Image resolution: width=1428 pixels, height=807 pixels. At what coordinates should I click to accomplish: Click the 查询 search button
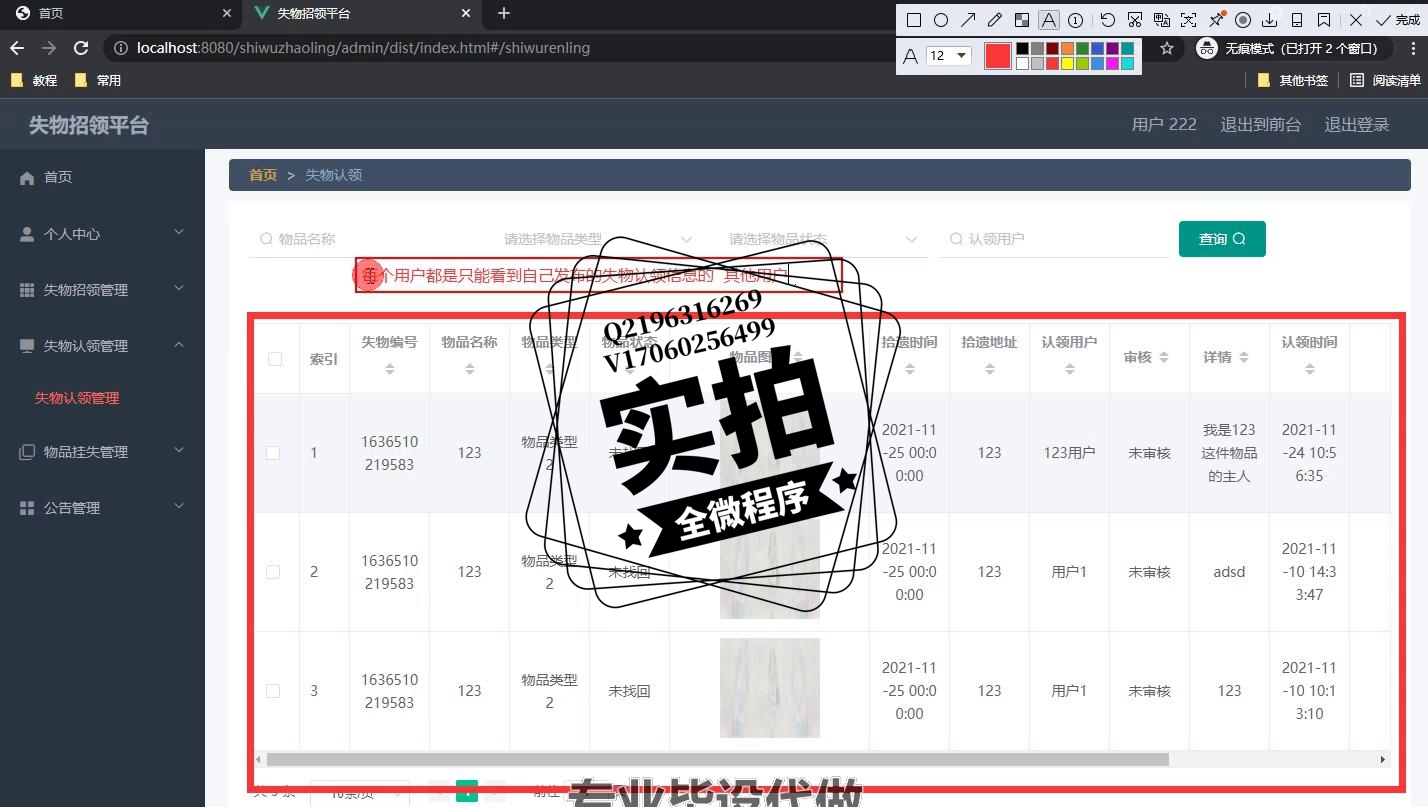click(x=1222, y=239)
